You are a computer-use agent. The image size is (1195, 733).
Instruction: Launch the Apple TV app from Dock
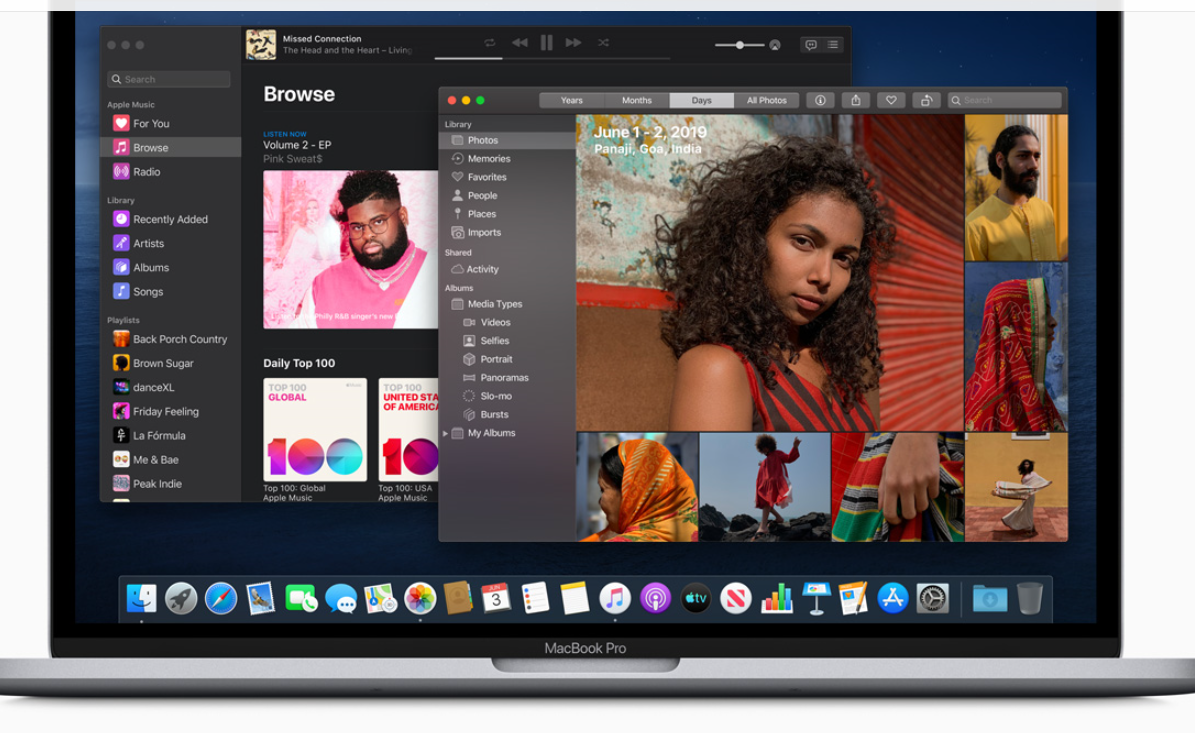pyautogui.click(x=696, y=598)
